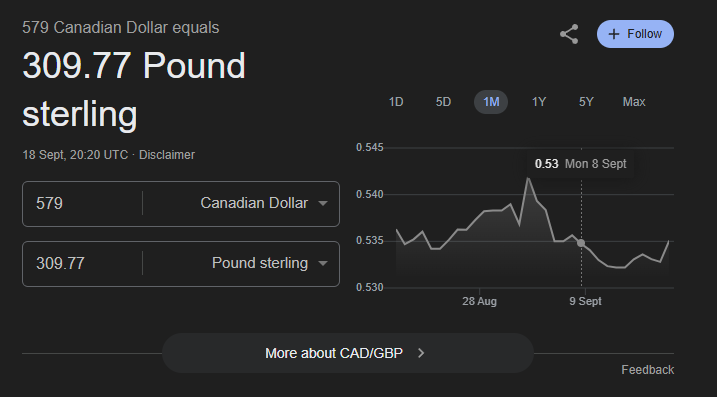The width and height of the screenshot is (717, 397).
Task: Click the plus icon on Follow
Action: (614, 34)
